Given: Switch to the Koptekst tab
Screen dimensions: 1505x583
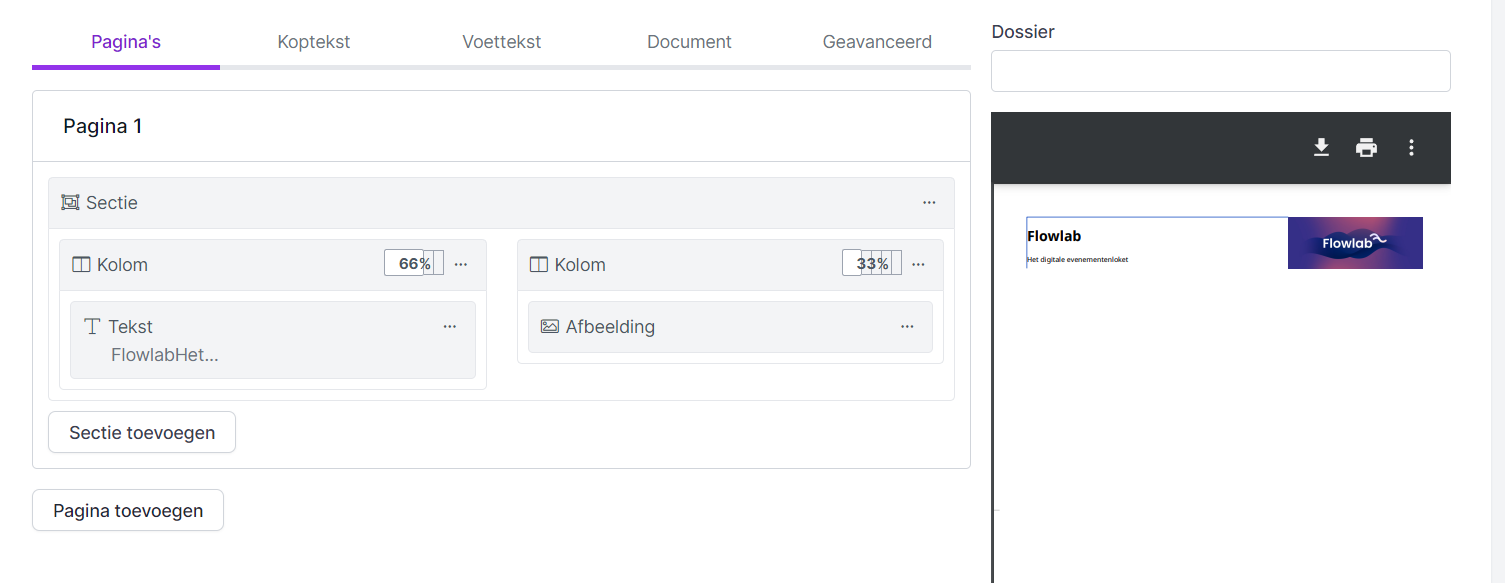Looking at the screenshot, I should 314,42.
